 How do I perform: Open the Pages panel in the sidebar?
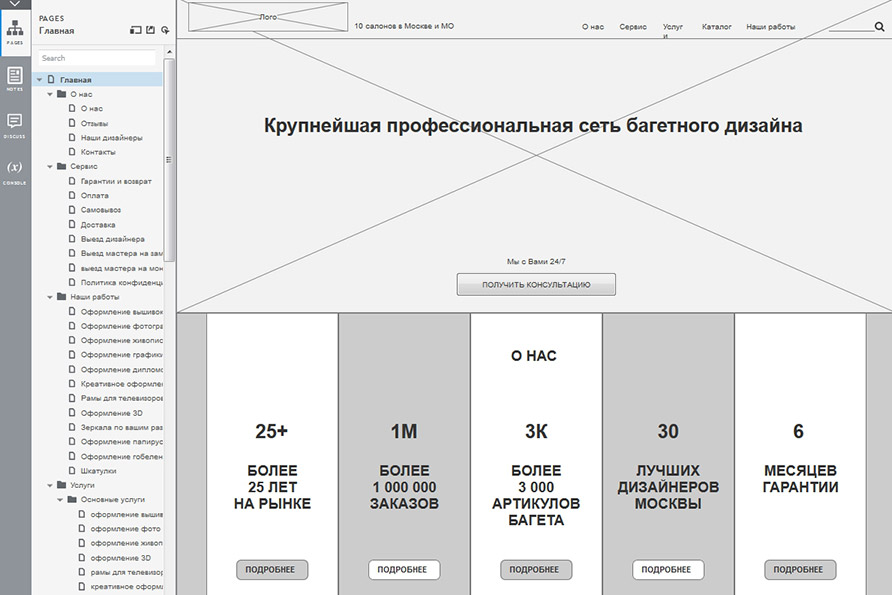[15, 32]
